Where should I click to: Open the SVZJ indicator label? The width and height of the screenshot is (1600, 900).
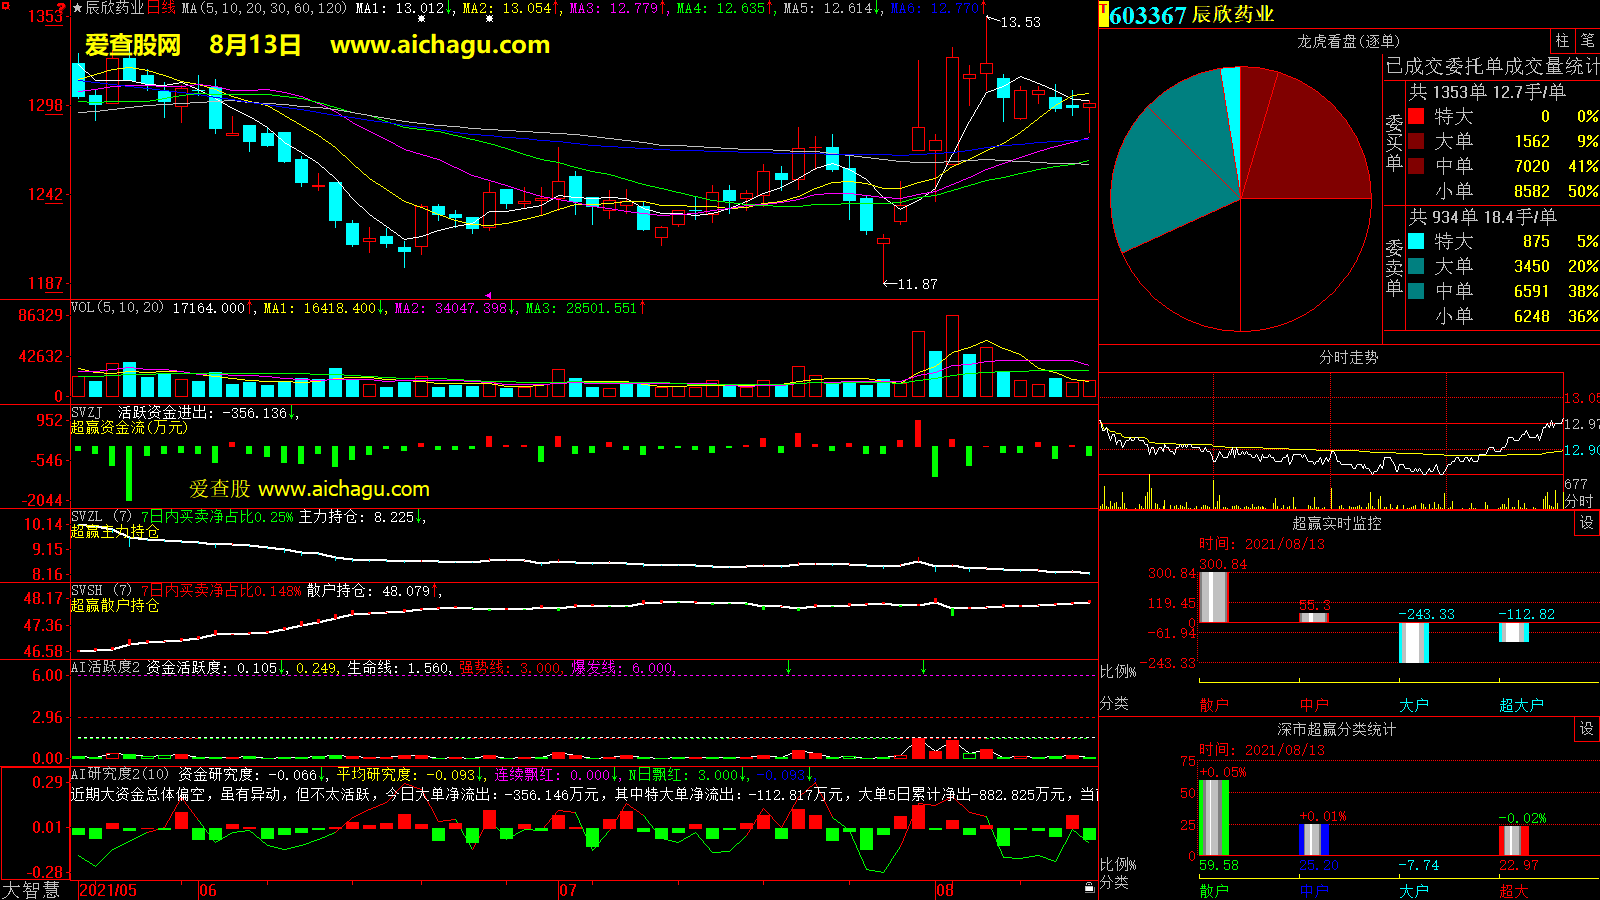point(87,412)
